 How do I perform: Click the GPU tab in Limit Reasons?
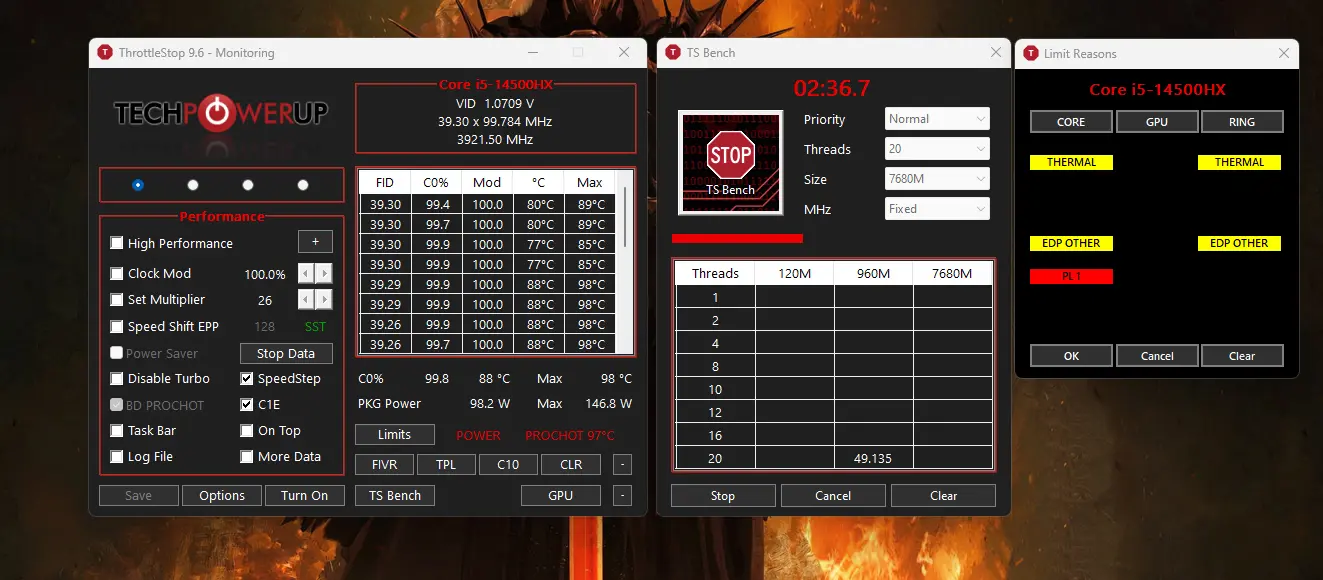[1157, 122]
